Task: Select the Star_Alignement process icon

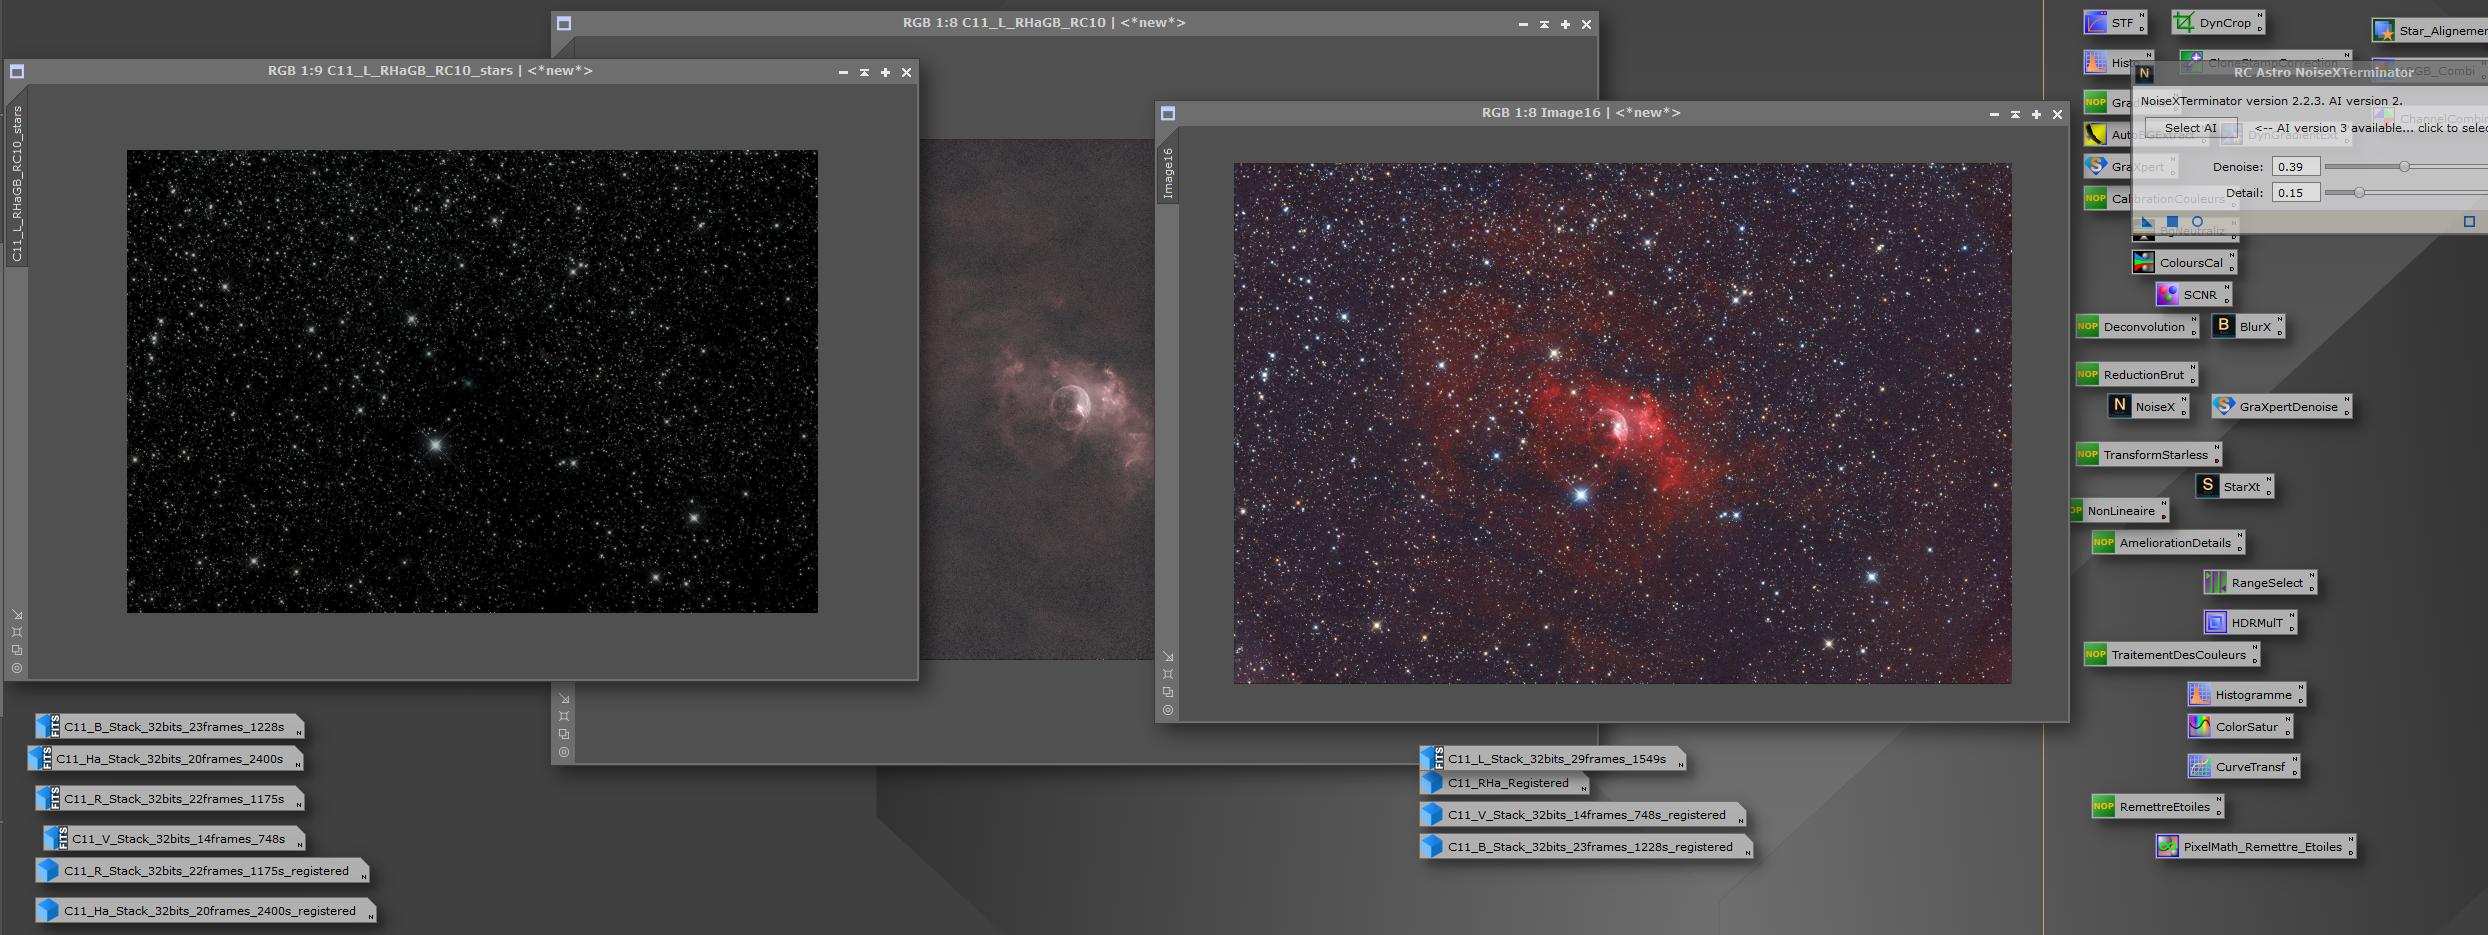Action: pos(2430,31)
